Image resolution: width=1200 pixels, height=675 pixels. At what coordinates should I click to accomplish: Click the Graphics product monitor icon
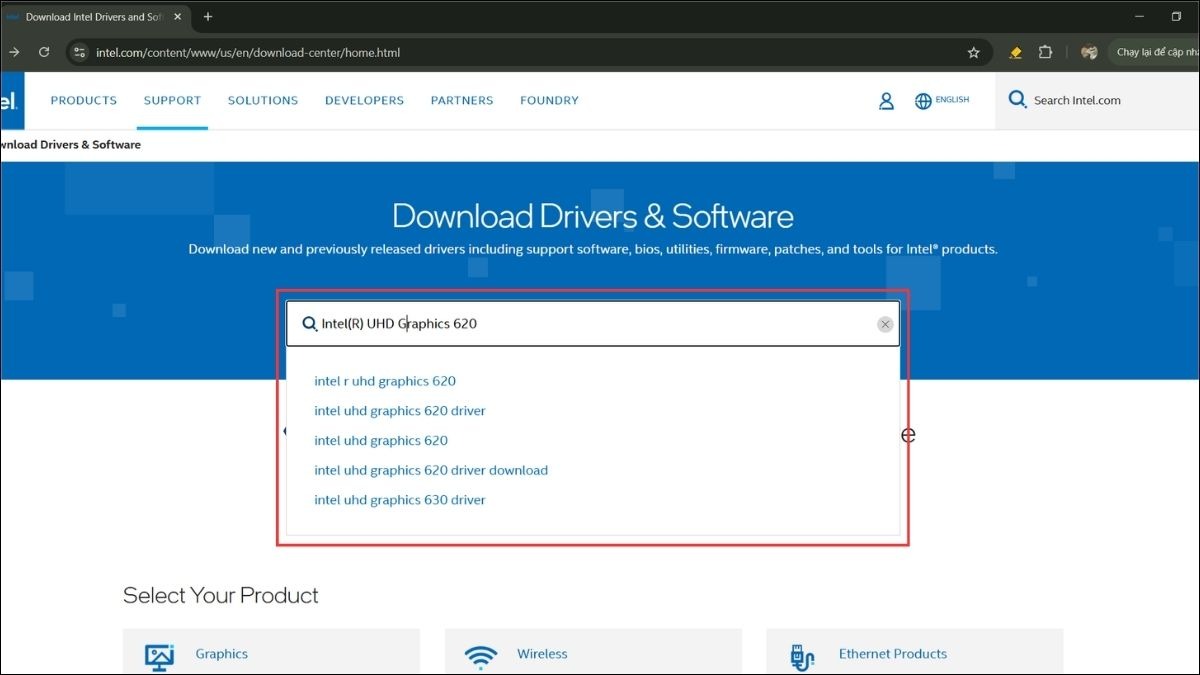tap(160, 656)
